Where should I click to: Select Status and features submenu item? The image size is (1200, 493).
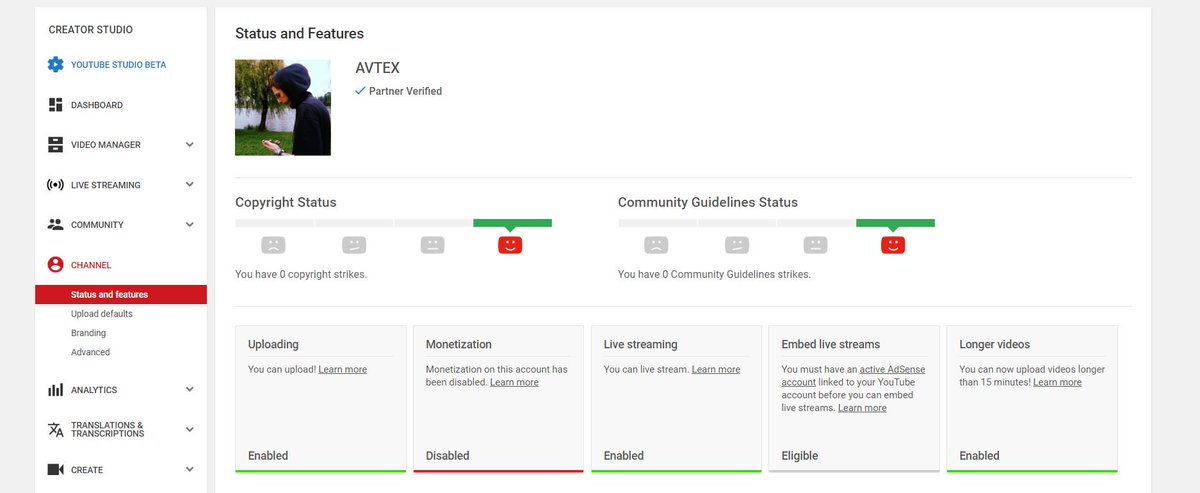click(x=121, y=295)
